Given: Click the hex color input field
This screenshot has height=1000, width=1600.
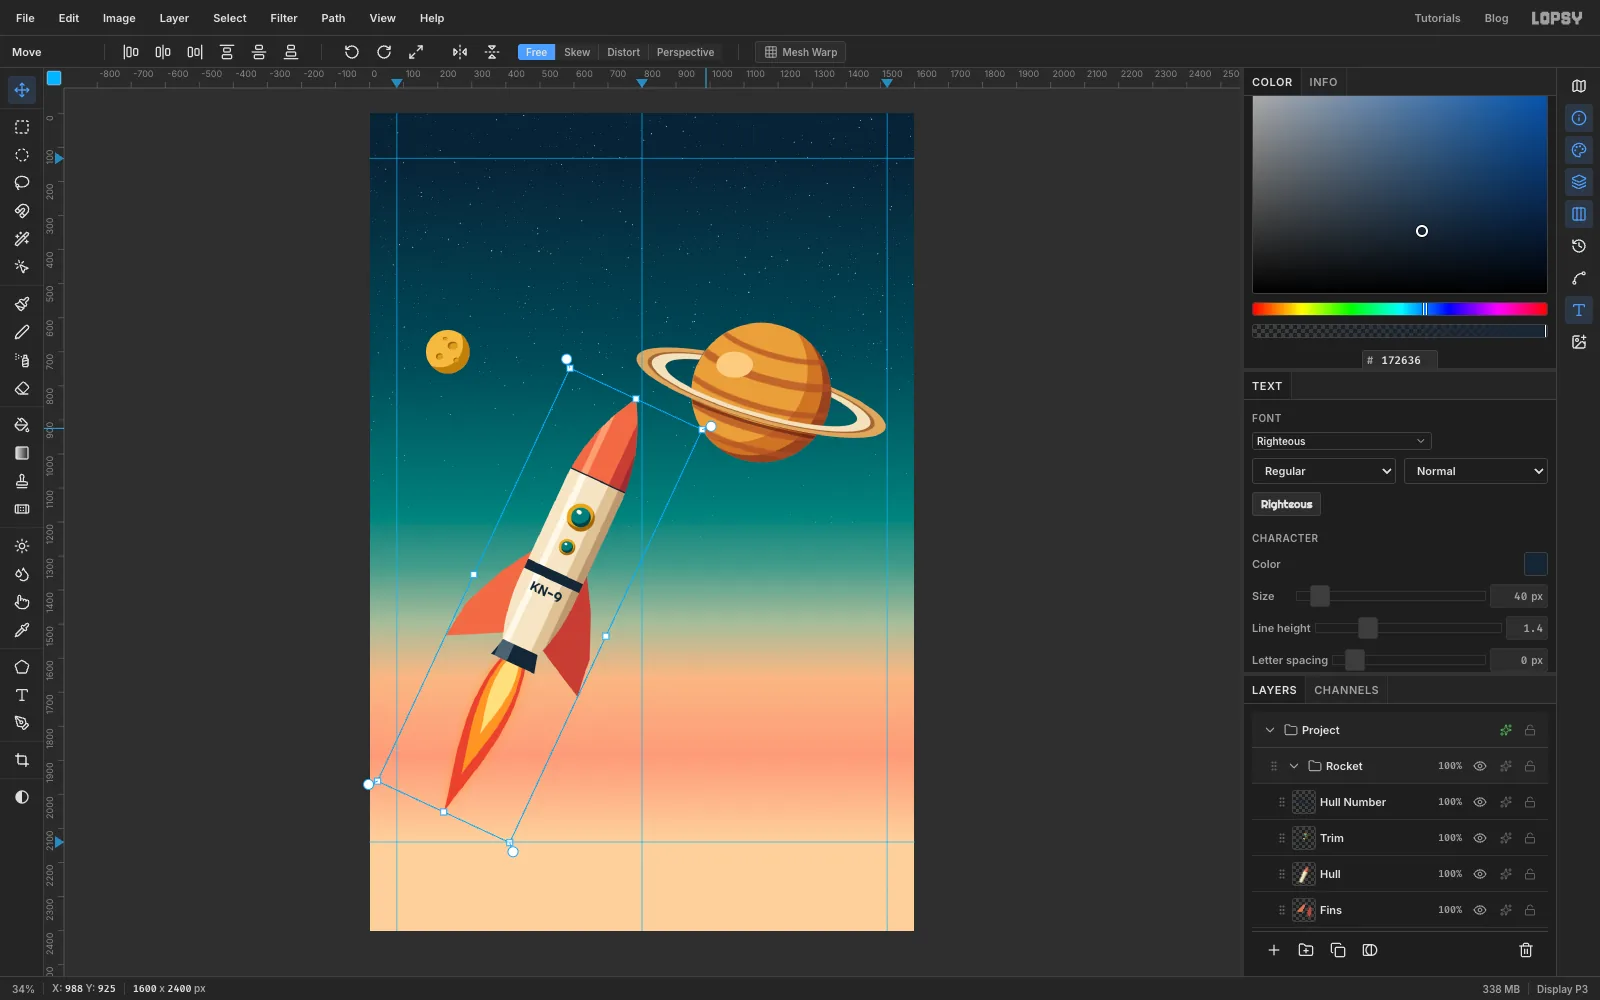Looking at the screenshot, I should click(x=1400, y=360).
